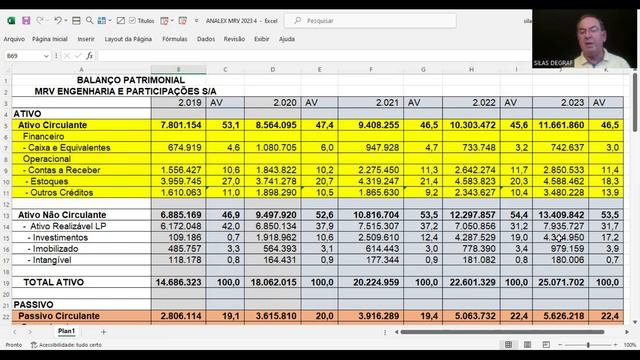Switch to Normal view in the status bar
The height and width of the screenshot is (360, 640).
pyautogui.click(x=509, y=345)
